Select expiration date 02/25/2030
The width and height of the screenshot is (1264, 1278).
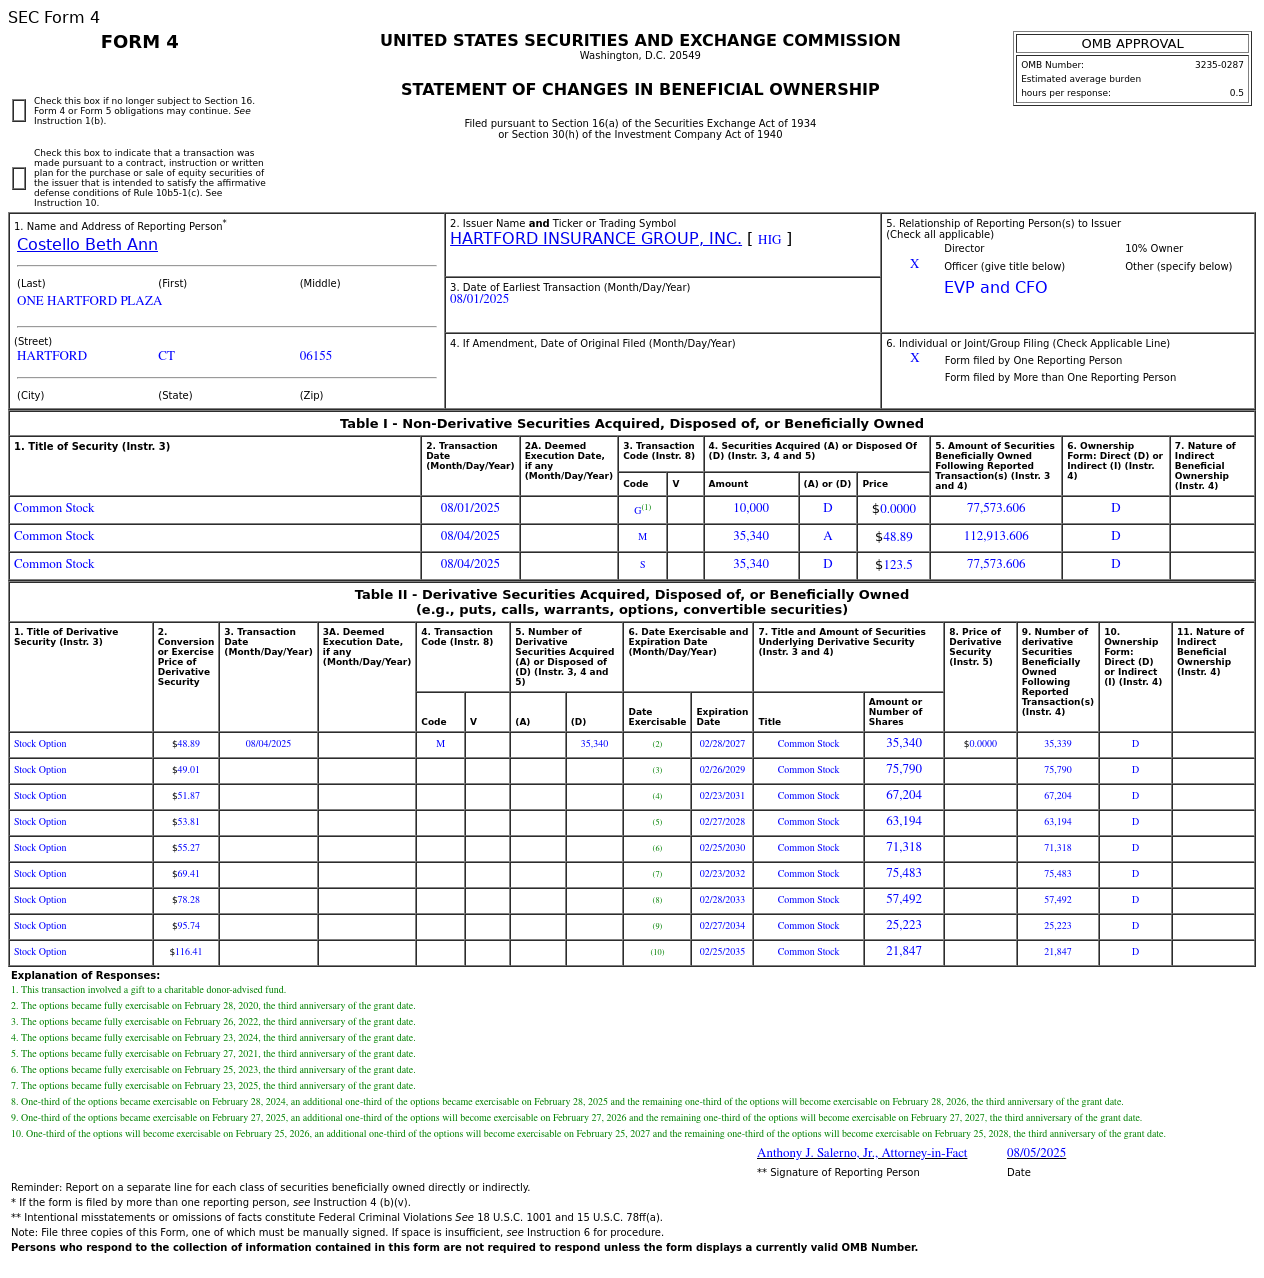(722, 848)
